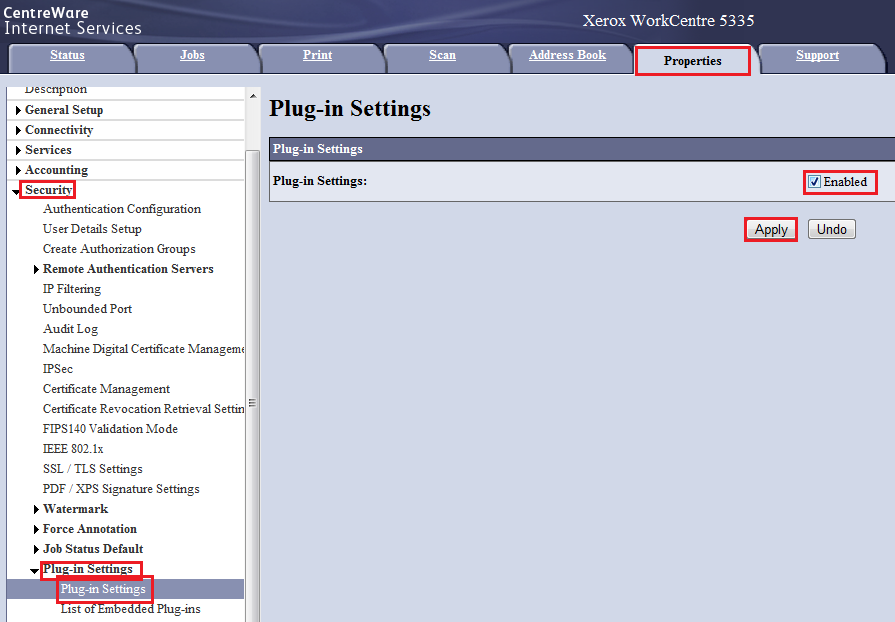This screenshot has height=622, width=895.
Task: Go to the Support tab
Action: tap(817, 56)
